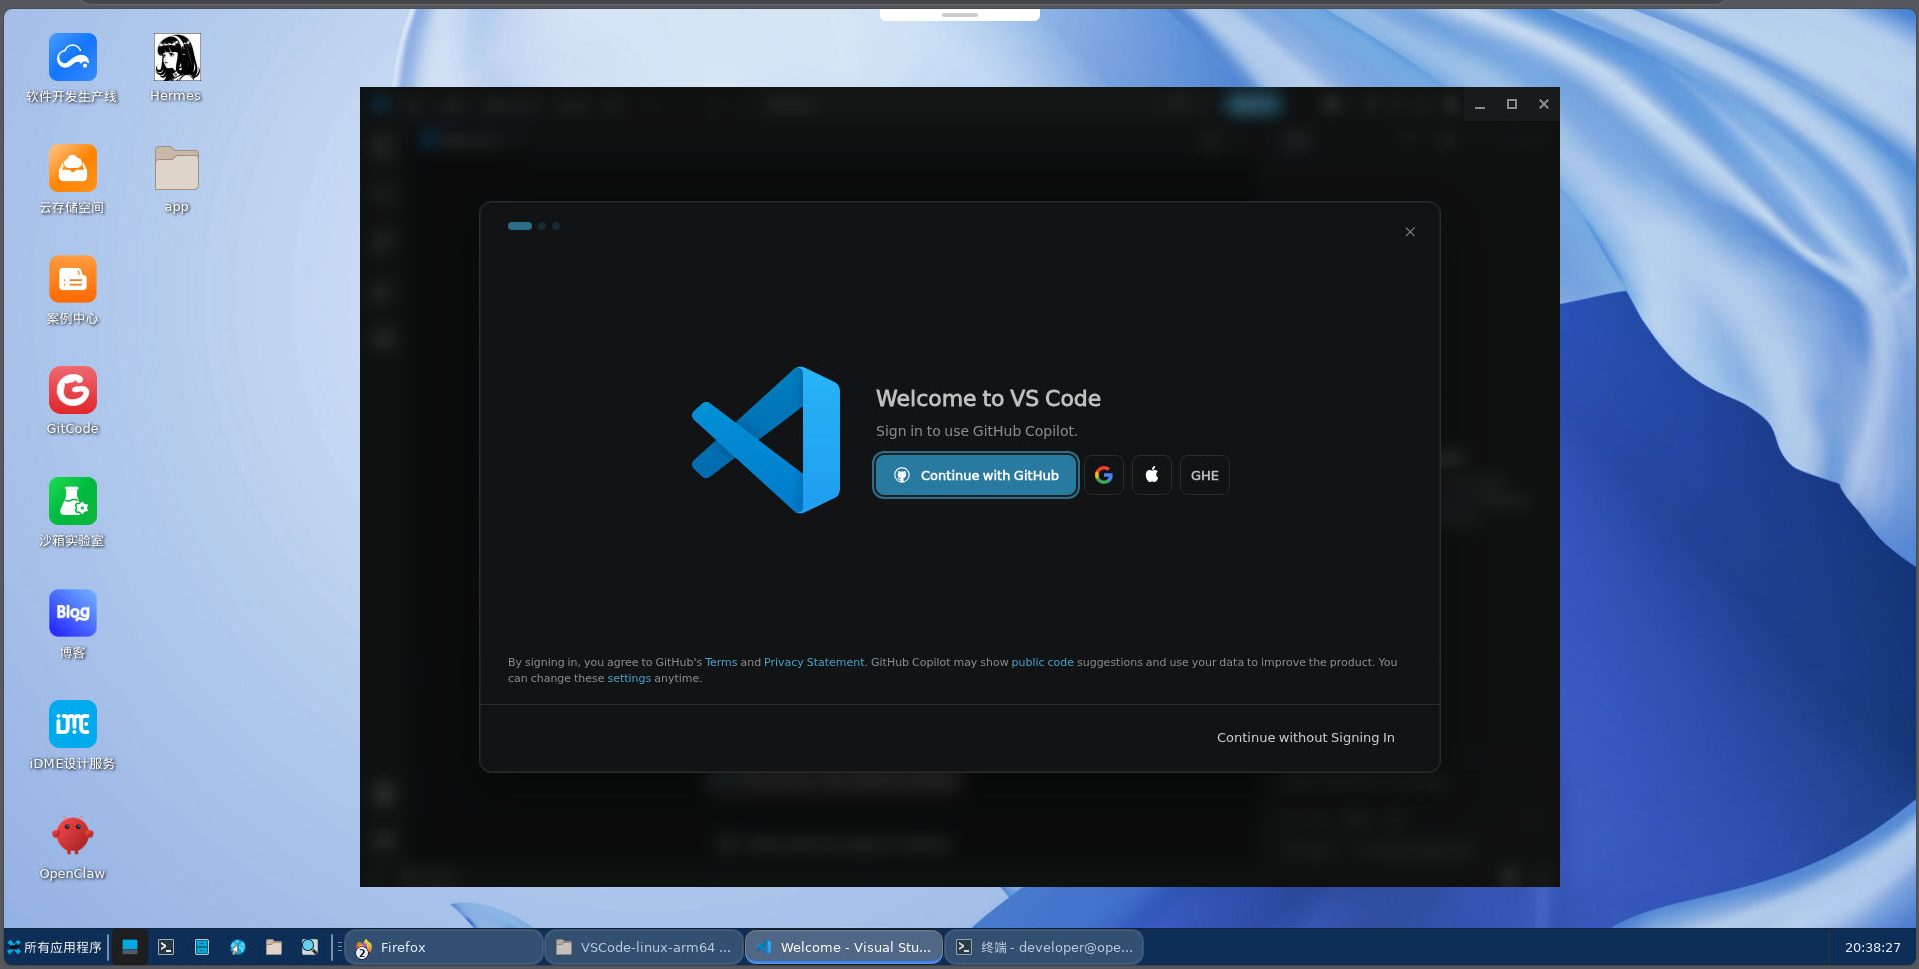Image resolution: width=1919 pixels, height=969 pixels.
Task: Switch to the Firefox taskbar window
Action: [444, 947]
